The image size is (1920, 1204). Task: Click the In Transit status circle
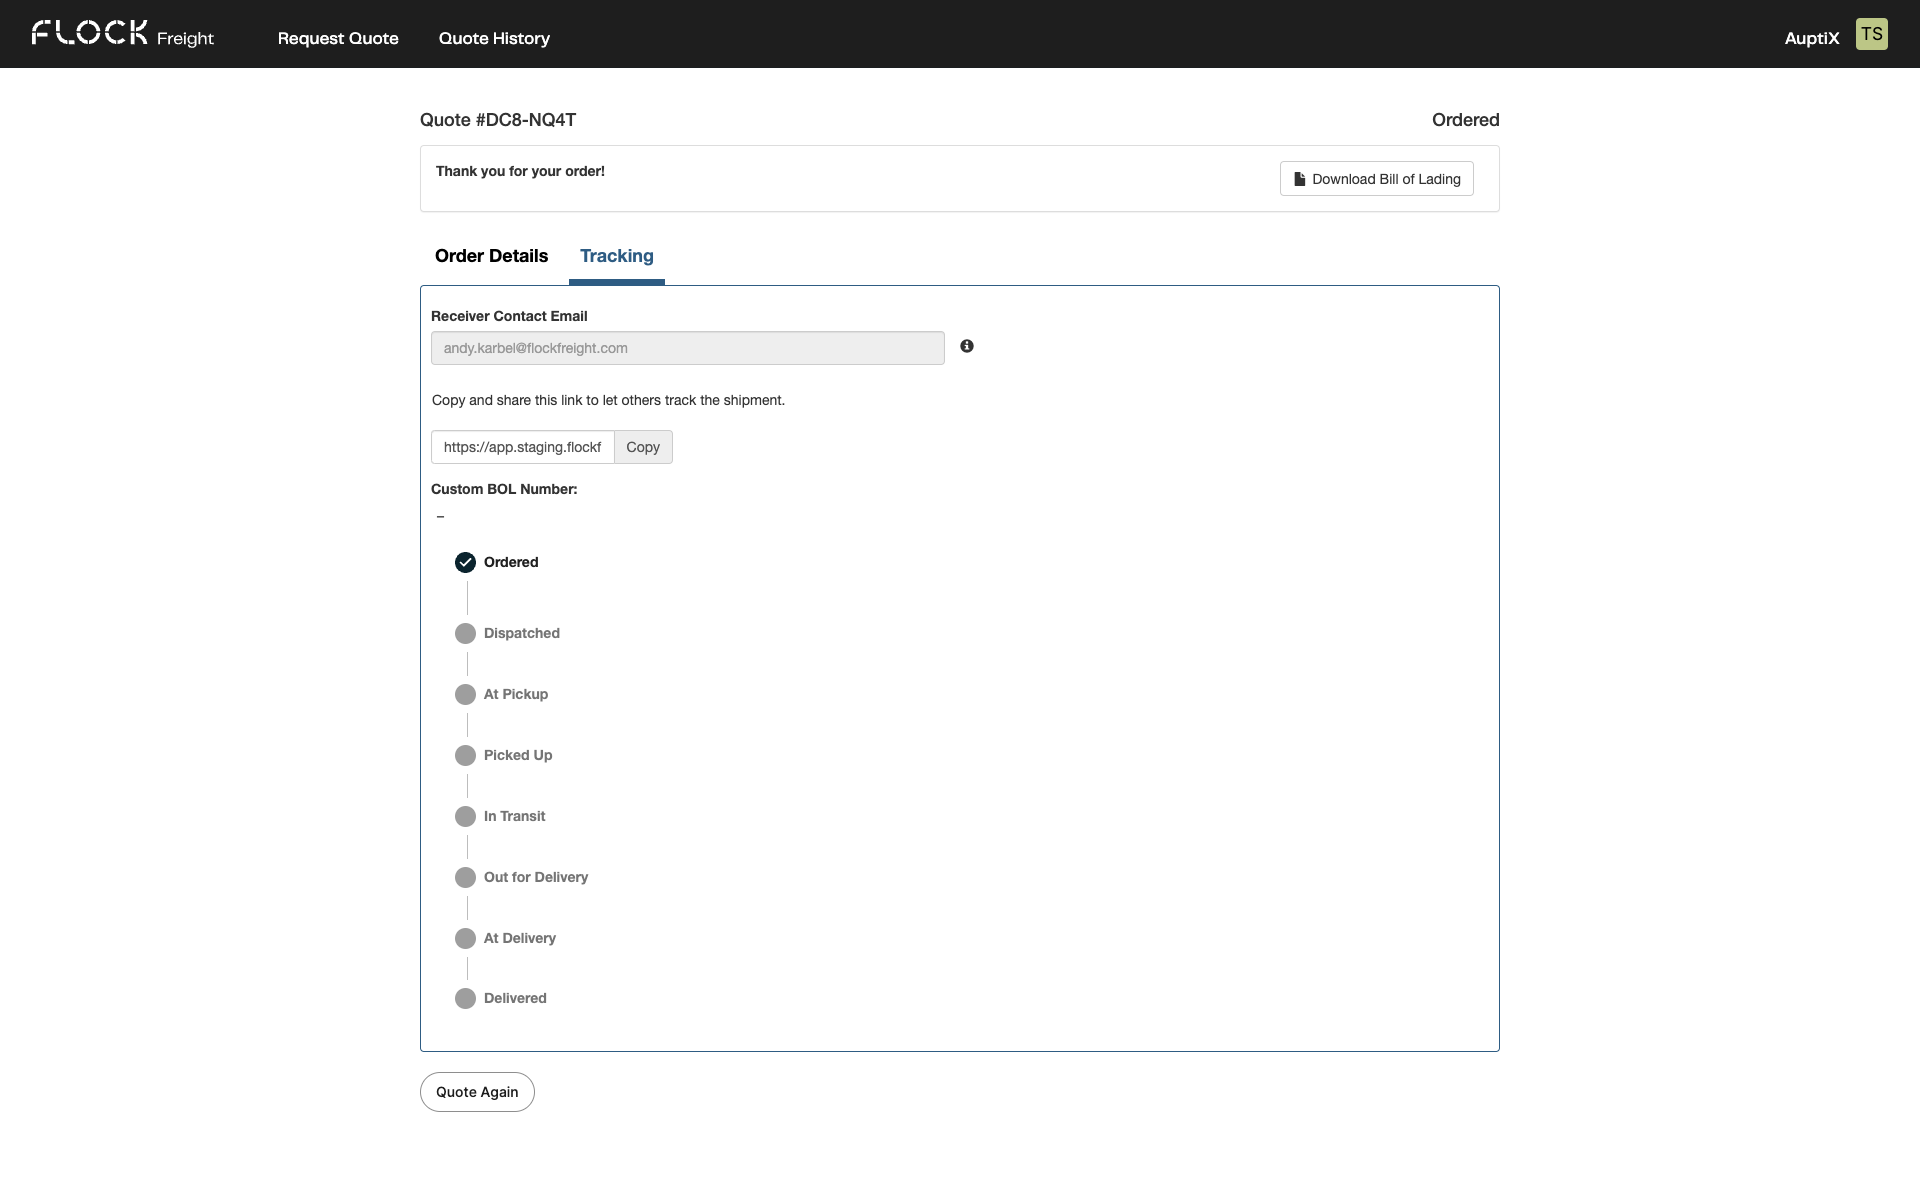click(x=465, y=816)
